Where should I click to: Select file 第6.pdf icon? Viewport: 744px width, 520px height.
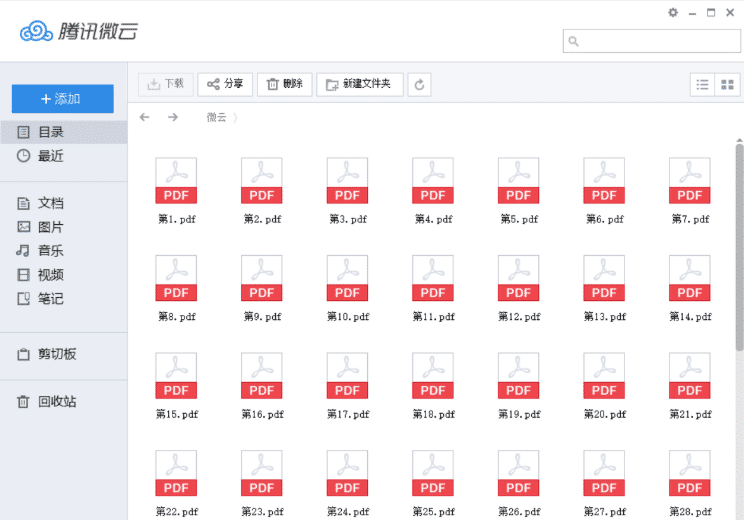[604, 181]
